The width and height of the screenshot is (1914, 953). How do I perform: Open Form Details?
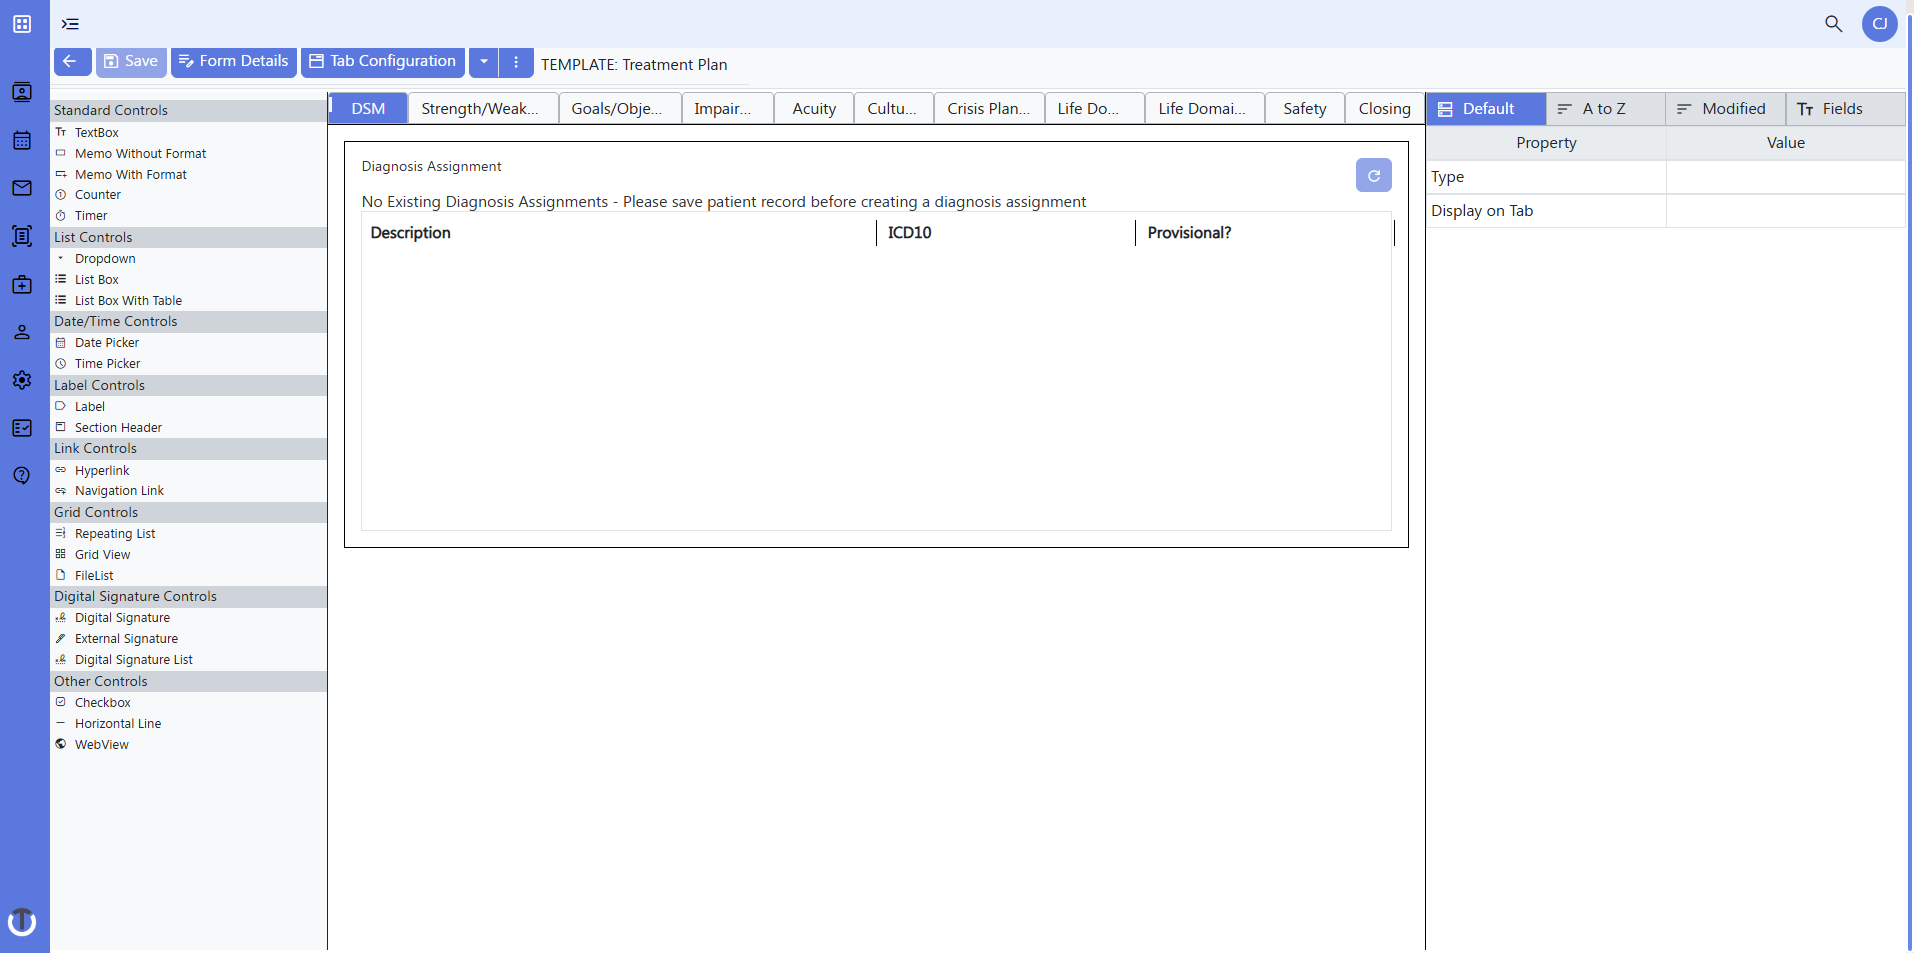point(233,61)
